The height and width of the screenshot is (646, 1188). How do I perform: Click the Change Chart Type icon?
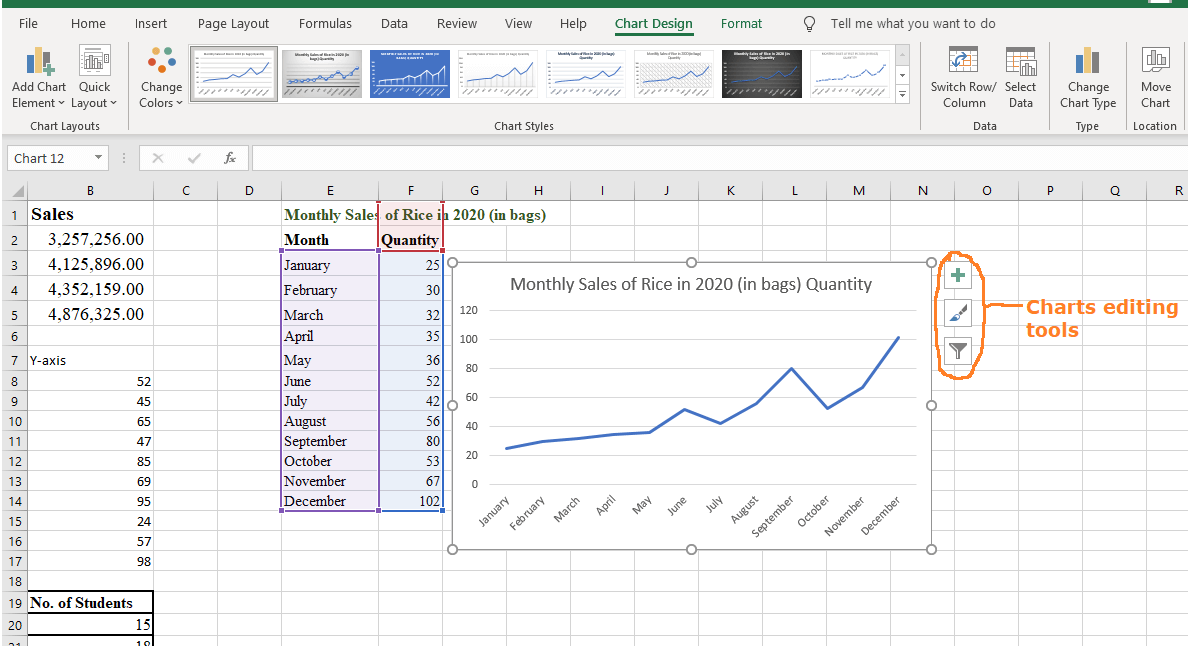(1088, 77)
